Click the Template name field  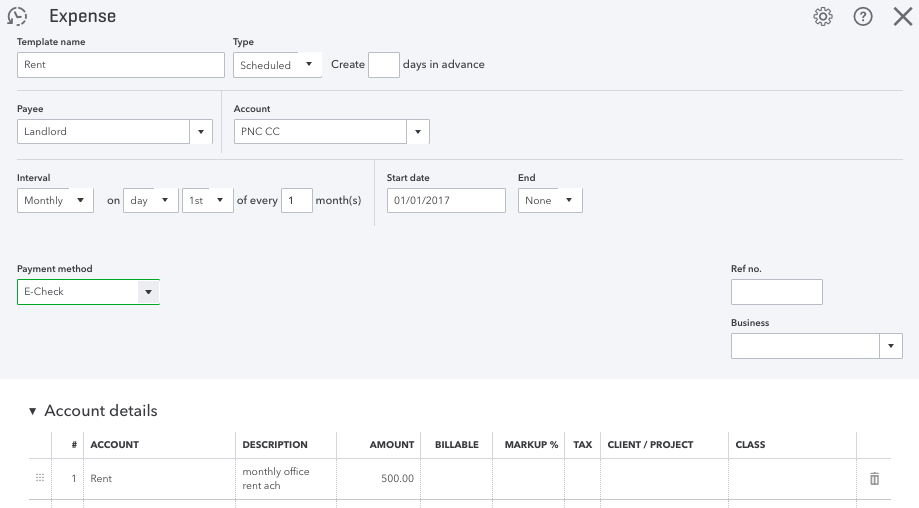tap(121, 65)
